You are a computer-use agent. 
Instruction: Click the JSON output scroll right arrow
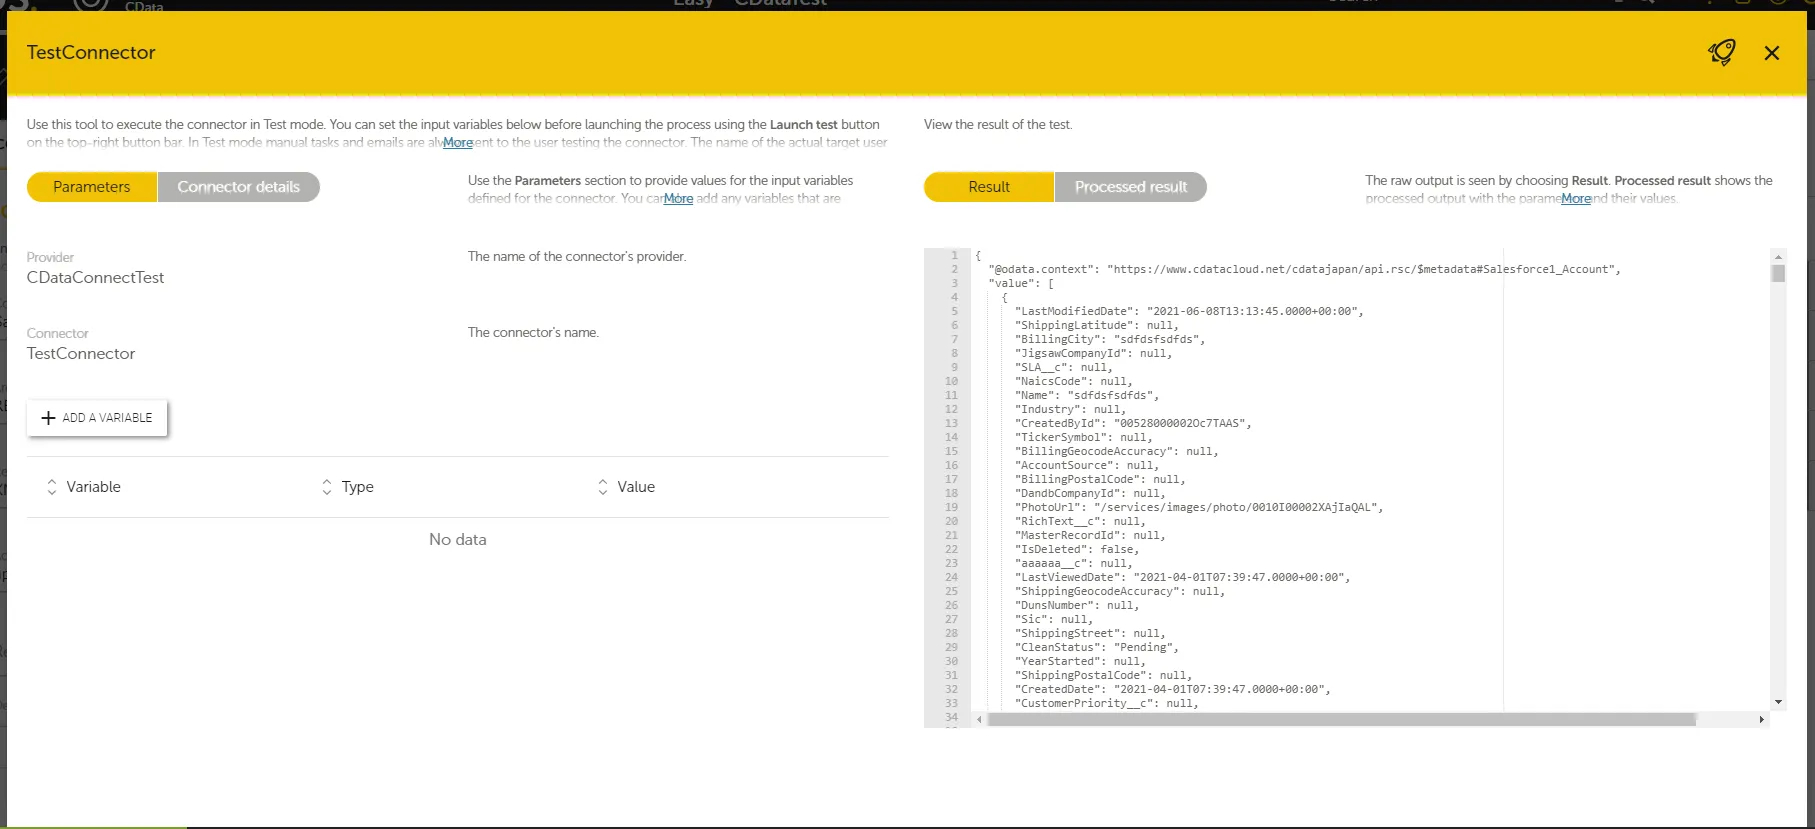(1761, 720)
